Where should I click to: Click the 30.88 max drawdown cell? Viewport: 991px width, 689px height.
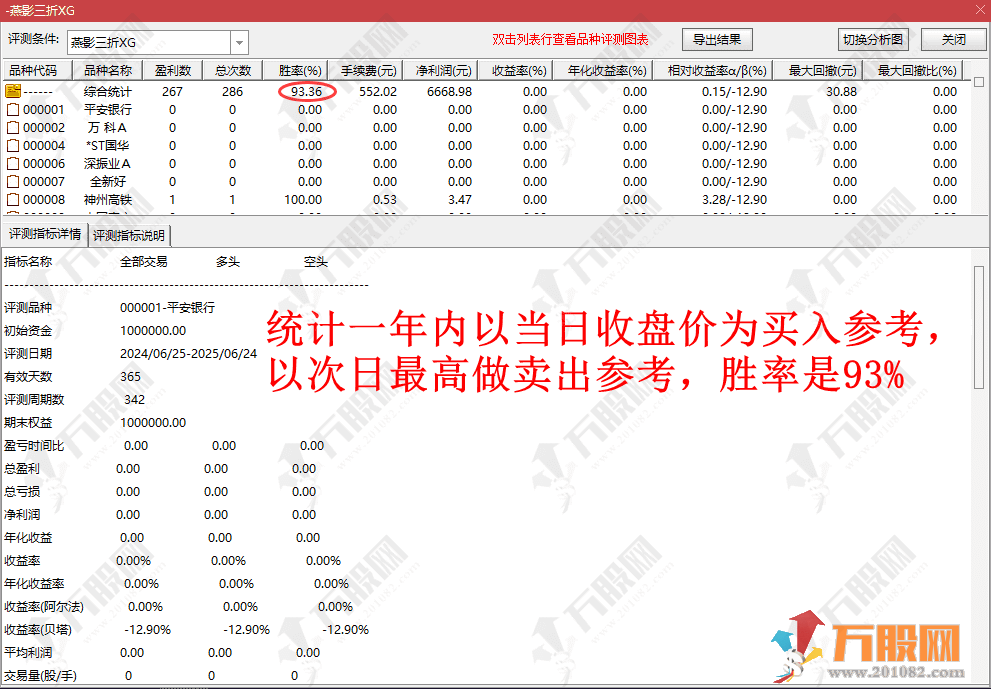point(841,92)
